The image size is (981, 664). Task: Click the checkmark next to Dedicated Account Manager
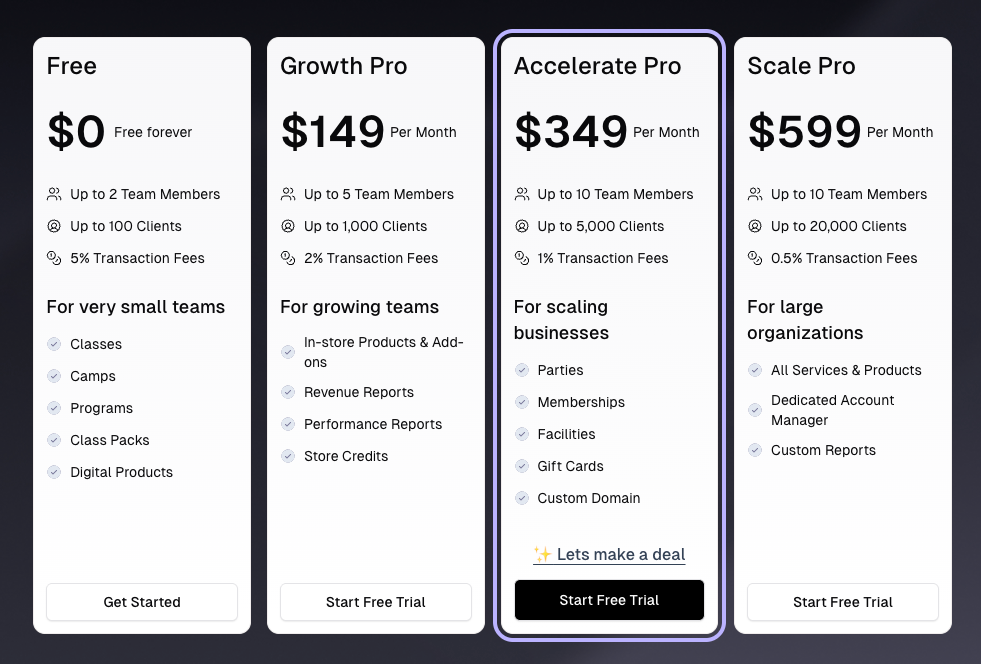[755, 410]
